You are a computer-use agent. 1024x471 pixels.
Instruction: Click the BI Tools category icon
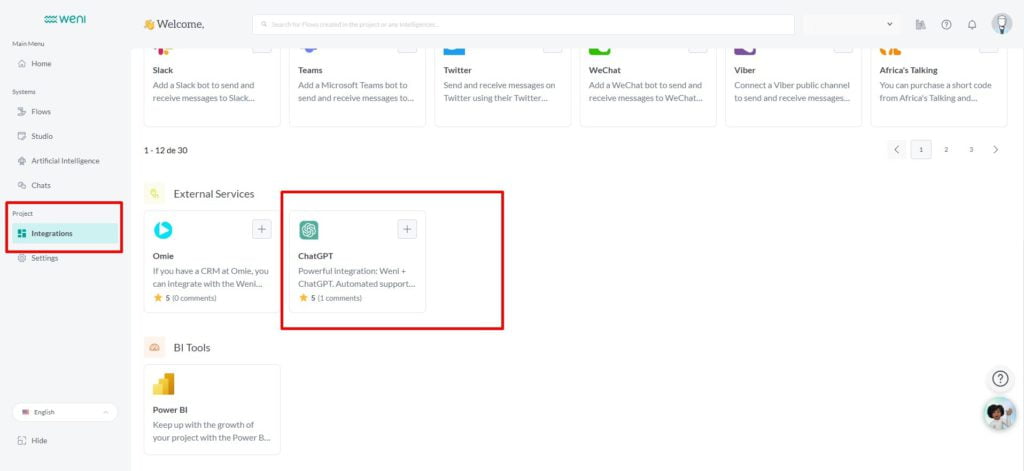pyautogui.click(x=155, y=348)
